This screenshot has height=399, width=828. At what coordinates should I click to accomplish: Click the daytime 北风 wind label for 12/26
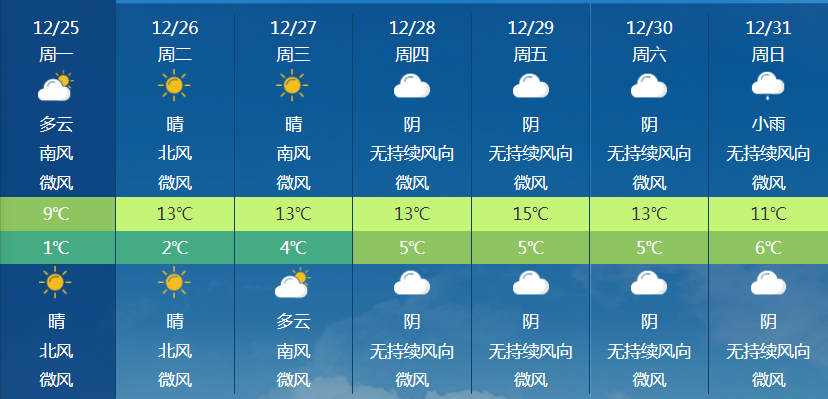175,154
